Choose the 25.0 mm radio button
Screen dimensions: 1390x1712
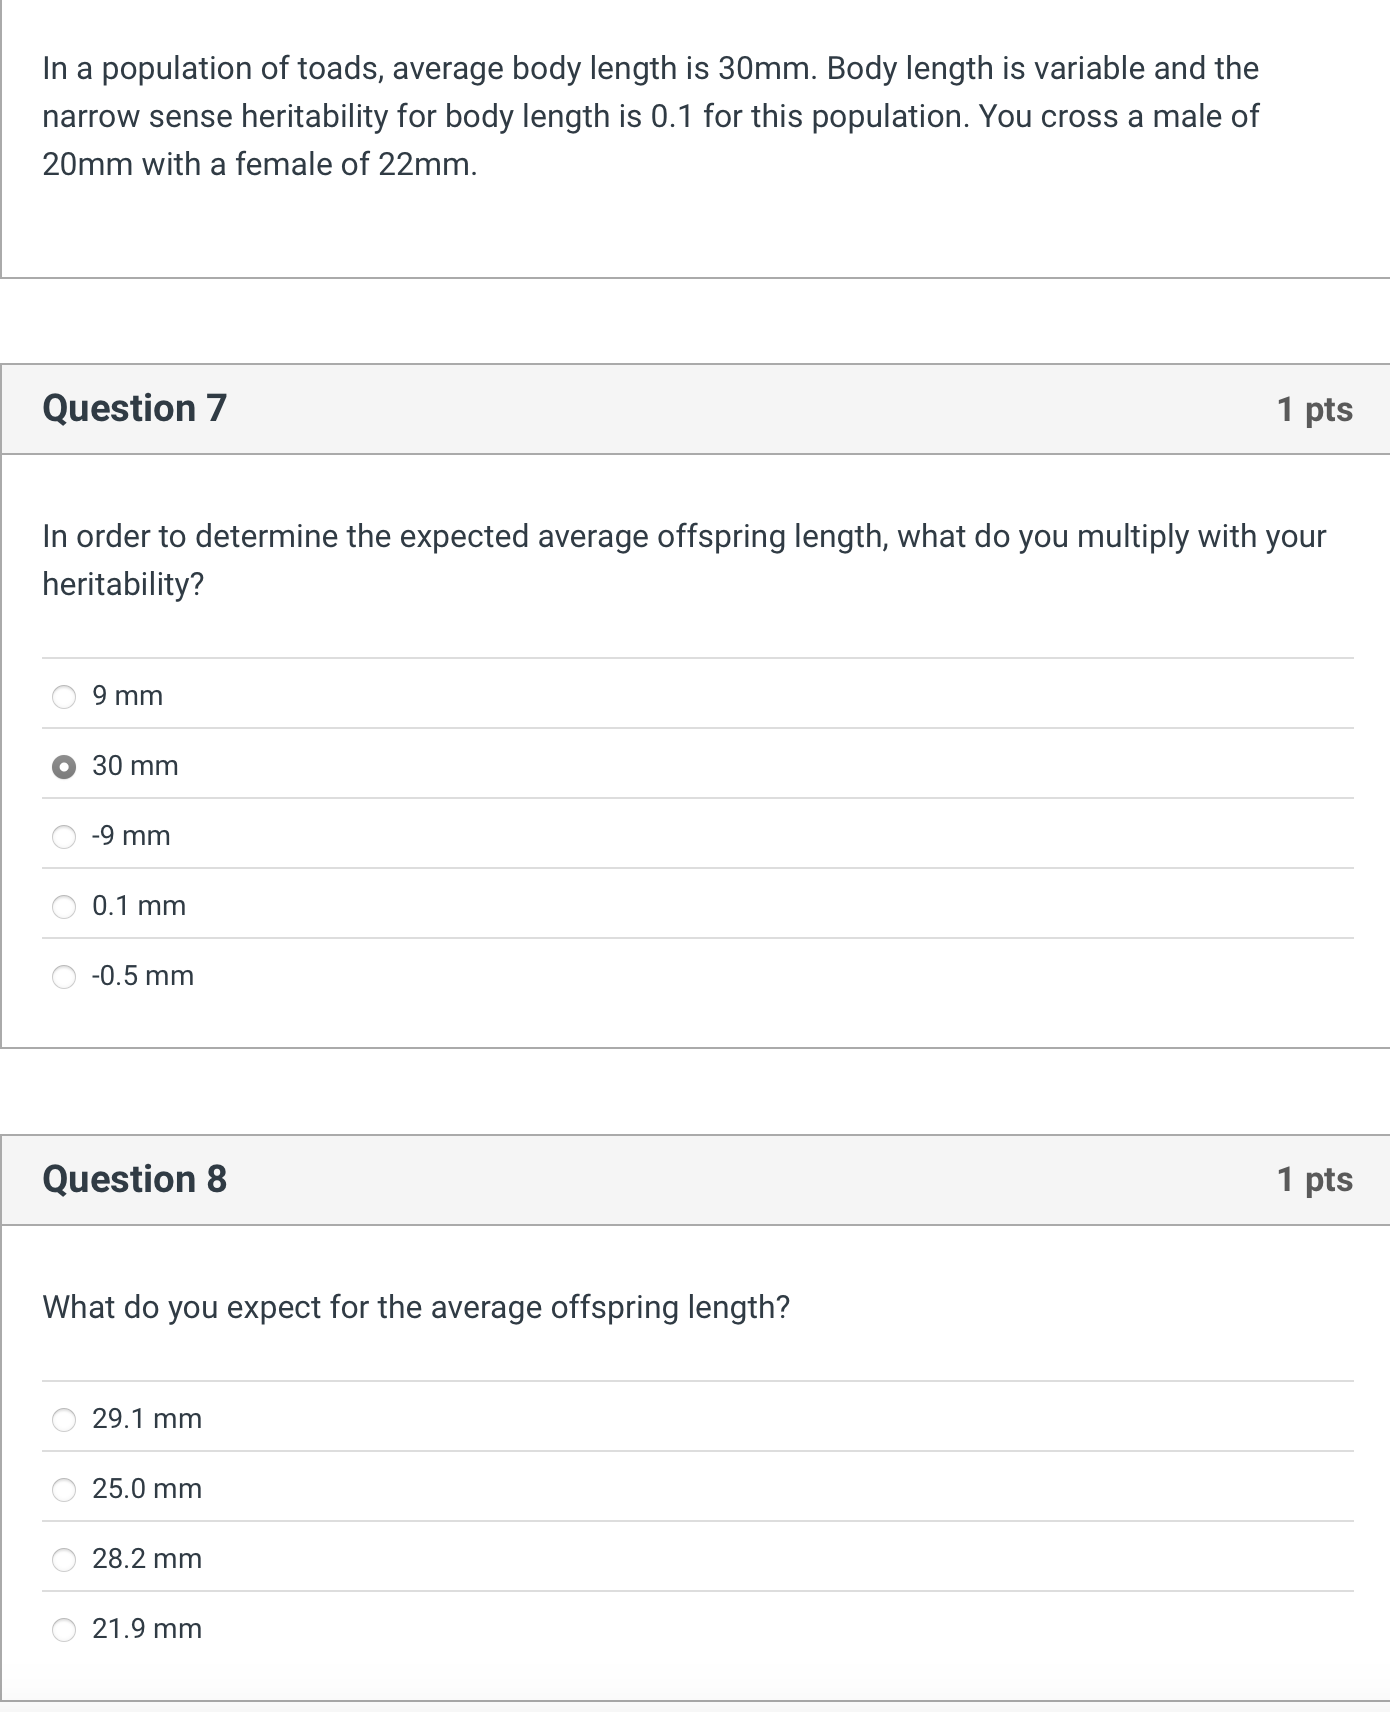coord(64,1490)
